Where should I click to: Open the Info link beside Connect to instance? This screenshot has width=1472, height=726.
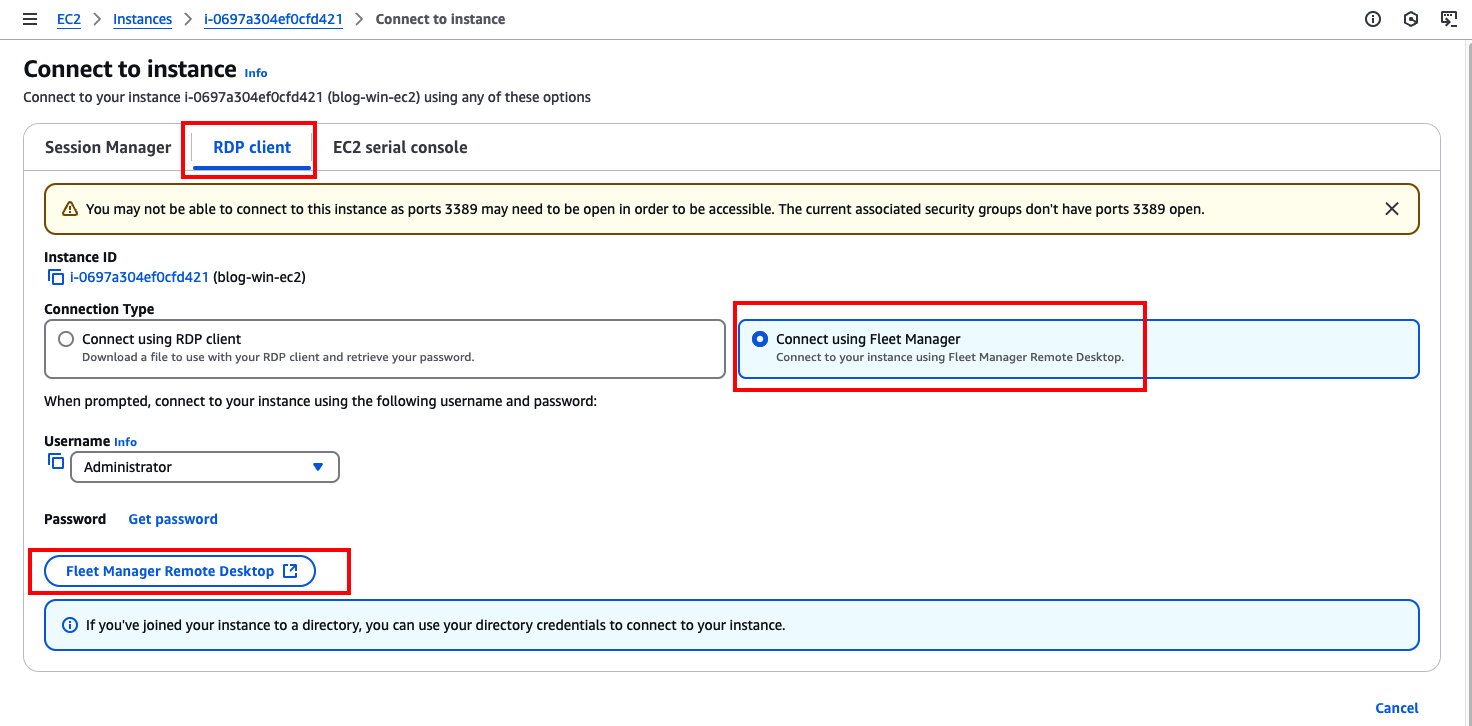point(256,73)
